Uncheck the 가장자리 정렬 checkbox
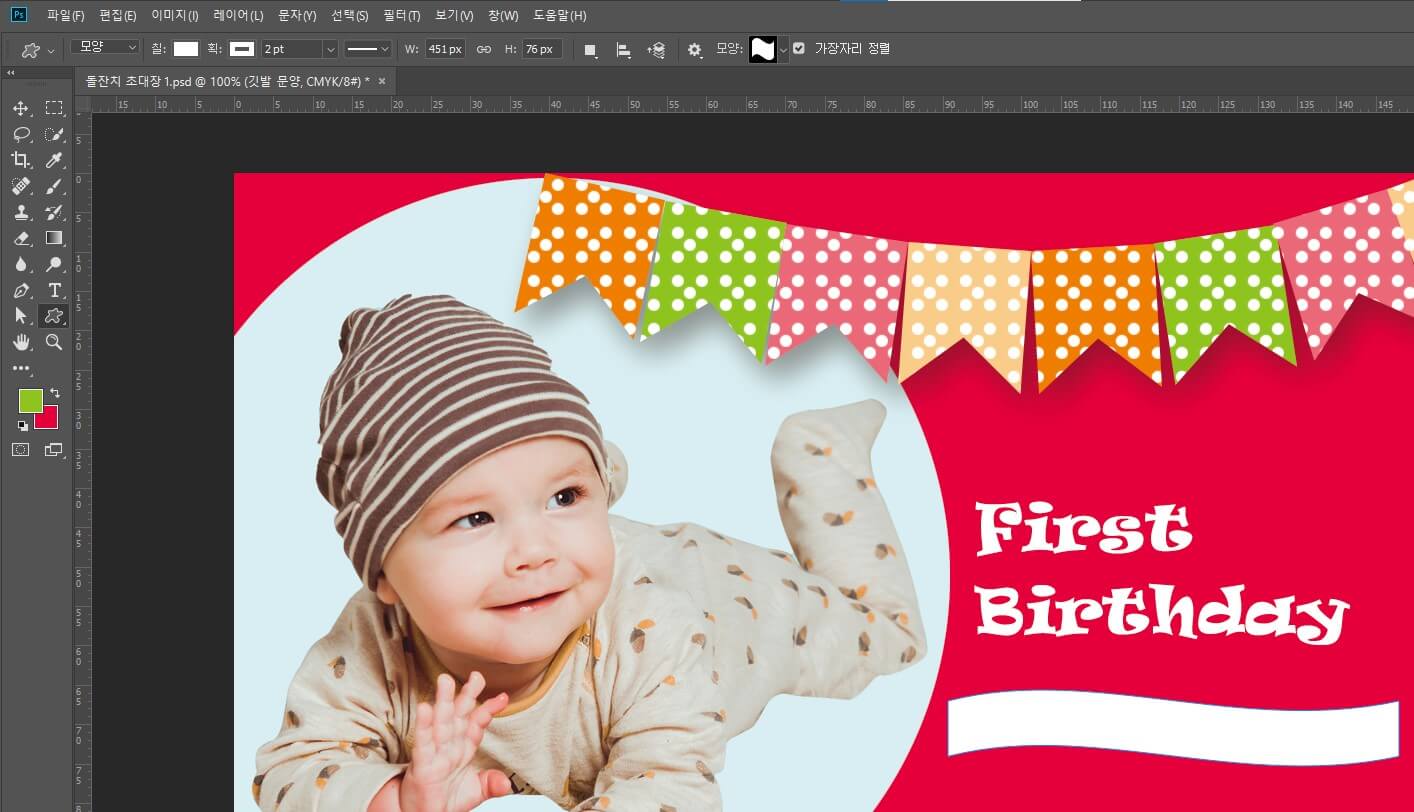1414x812 pixels. click(x=798, y=48)
